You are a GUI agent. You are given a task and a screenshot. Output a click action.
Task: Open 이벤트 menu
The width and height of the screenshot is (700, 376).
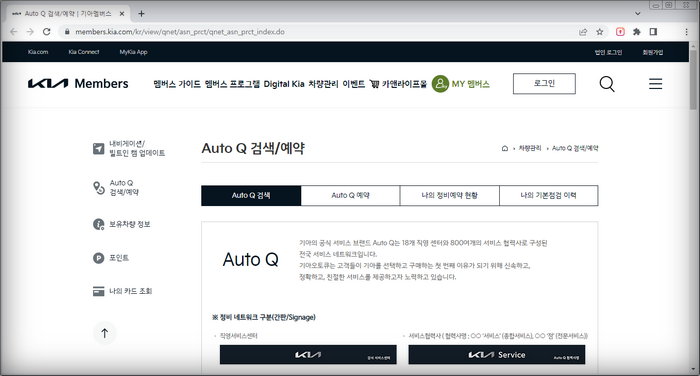(x=354, y=84)
